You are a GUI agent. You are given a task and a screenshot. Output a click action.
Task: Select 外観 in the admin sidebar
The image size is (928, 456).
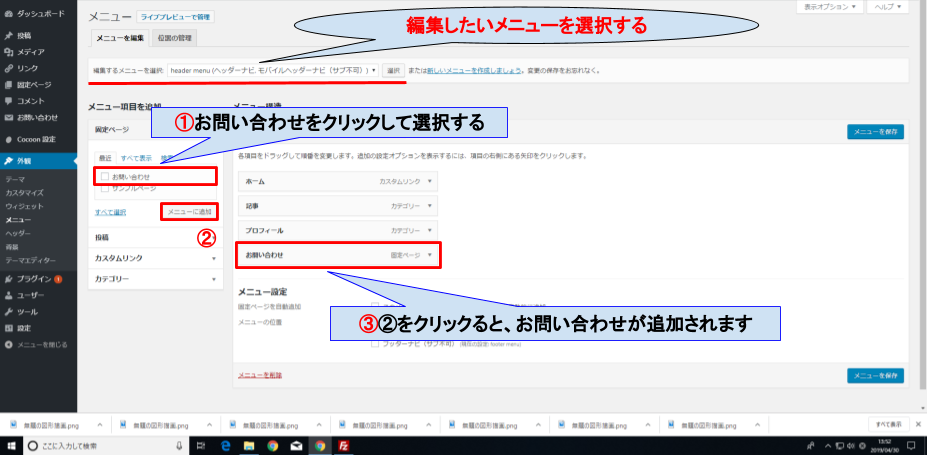coord(38,160)
